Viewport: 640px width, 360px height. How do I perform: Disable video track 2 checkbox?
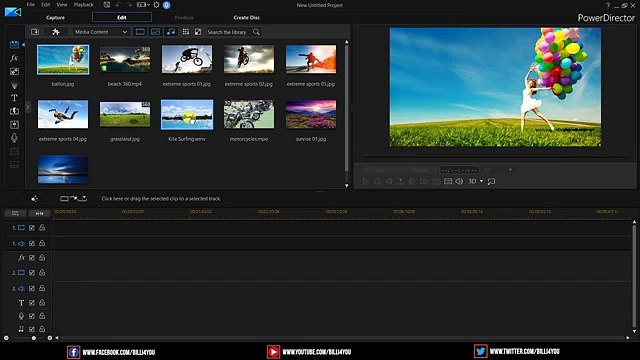pos(32,273)
